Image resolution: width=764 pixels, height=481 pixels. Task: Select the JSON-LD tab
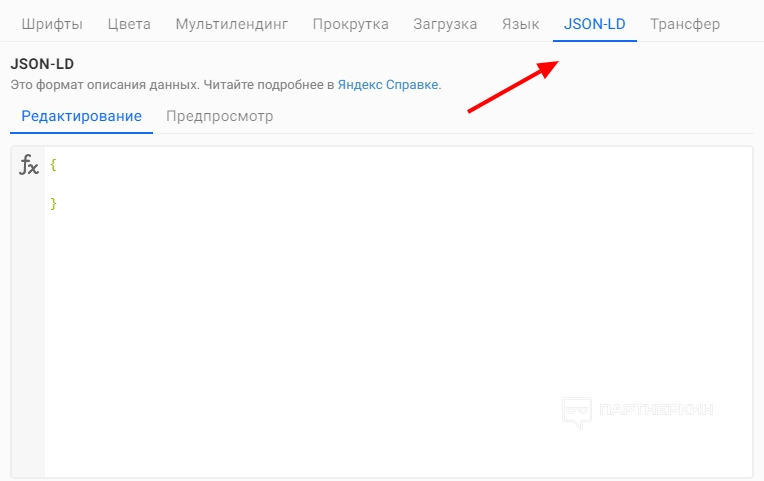(594, 24)
